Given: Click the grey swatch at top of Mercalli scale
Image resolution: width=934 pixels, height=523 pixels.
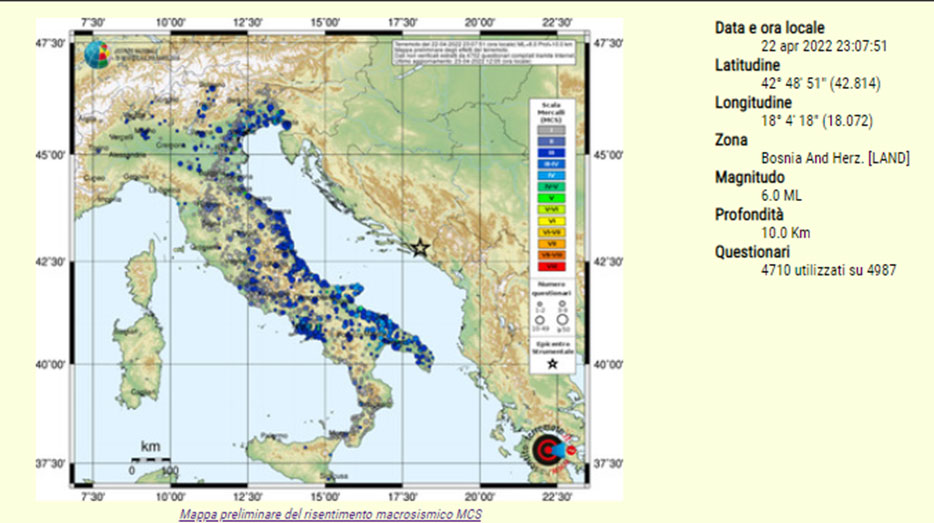Looking at the screenshot, I should point(551,129).
